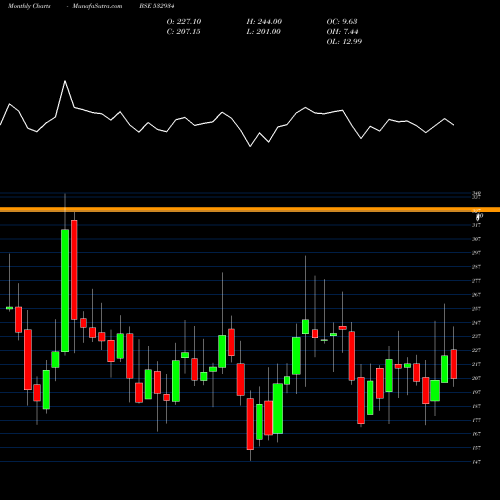The image size is (500, 500).
Task: Select the open price 'O: 227.10'
Action: coord(184,22)
